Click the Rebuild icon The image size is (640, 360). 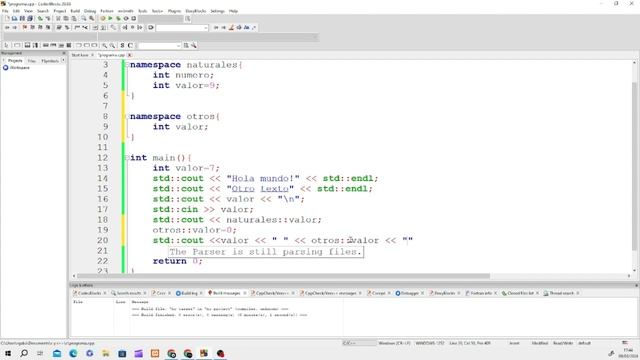(126, 18)
